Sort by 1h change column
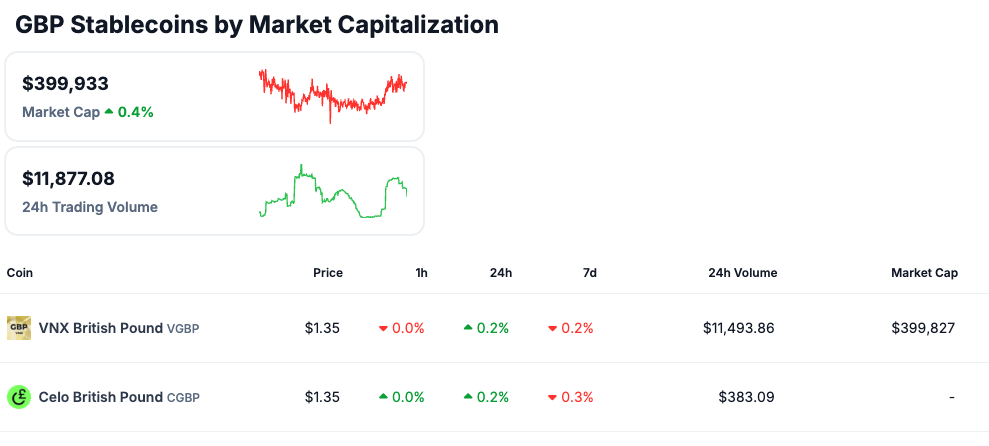 (421, 273)
